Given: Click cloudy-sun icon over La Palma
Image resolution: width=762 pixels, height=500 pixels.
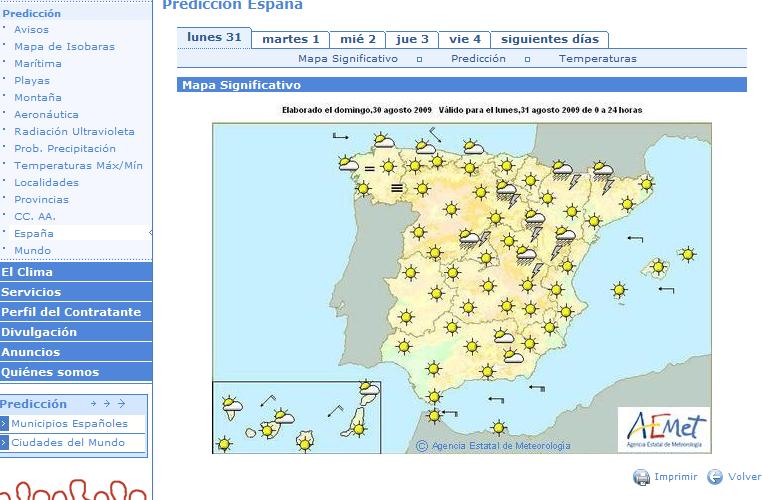Looking at the screenshot, I should [x=232, y=405].
